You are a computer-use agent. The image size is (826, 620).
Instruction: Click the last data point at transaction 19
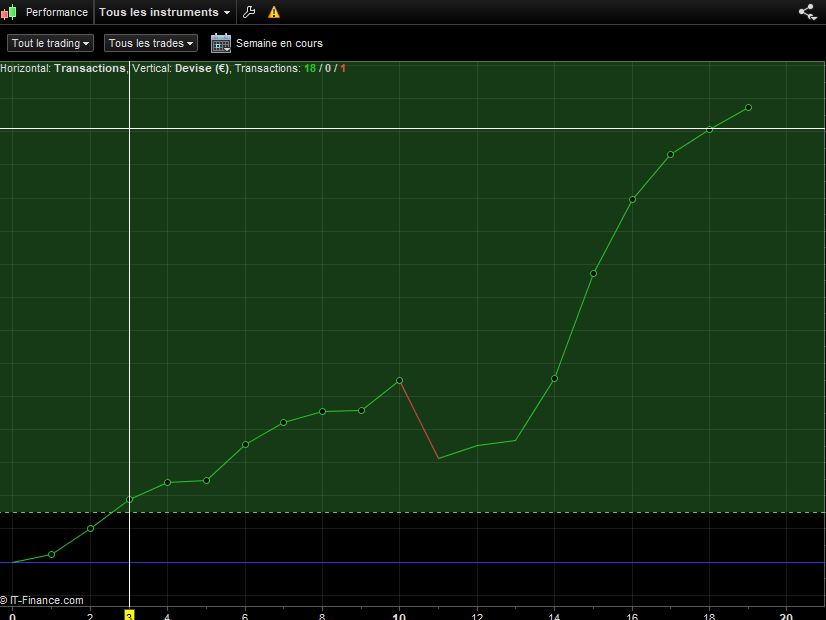click(x=748, y=107)
